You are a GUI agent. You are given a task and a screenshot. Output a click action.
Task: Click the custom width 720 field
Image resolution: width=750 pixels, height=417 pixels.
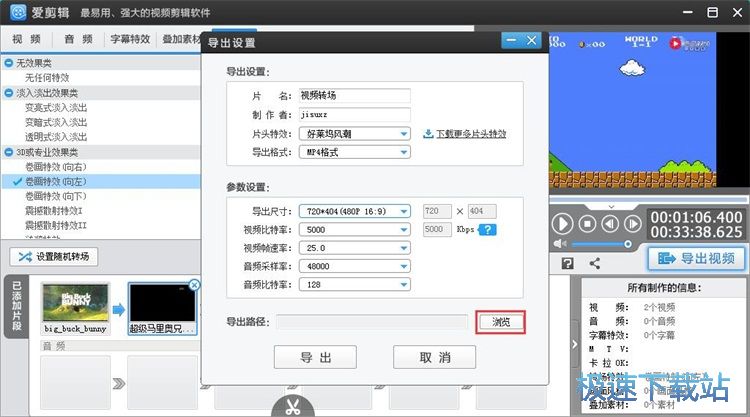click(437, 211)
